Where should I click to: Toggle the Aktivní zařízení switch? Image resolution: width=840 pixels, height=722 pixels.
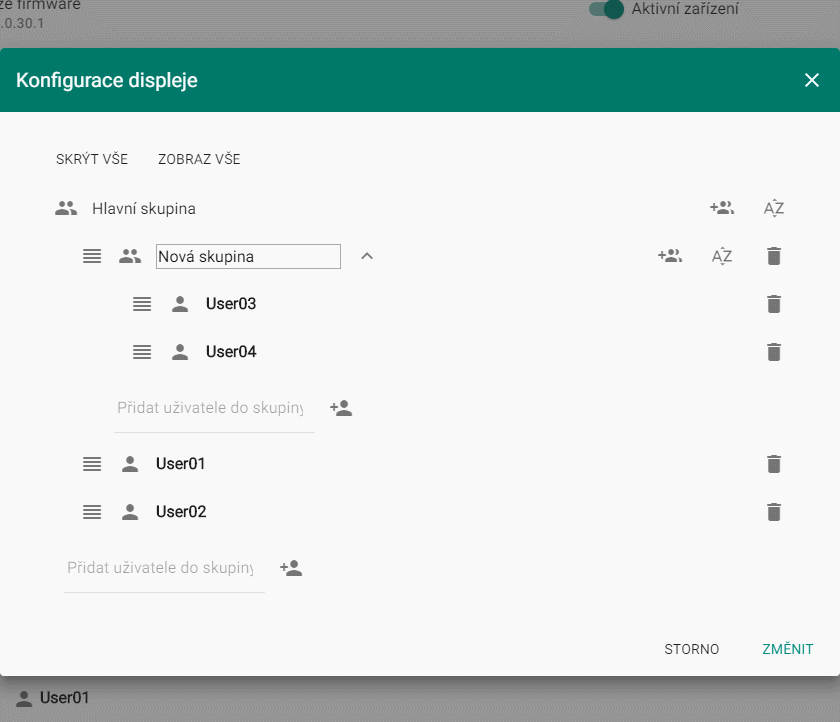coord(606,9)
